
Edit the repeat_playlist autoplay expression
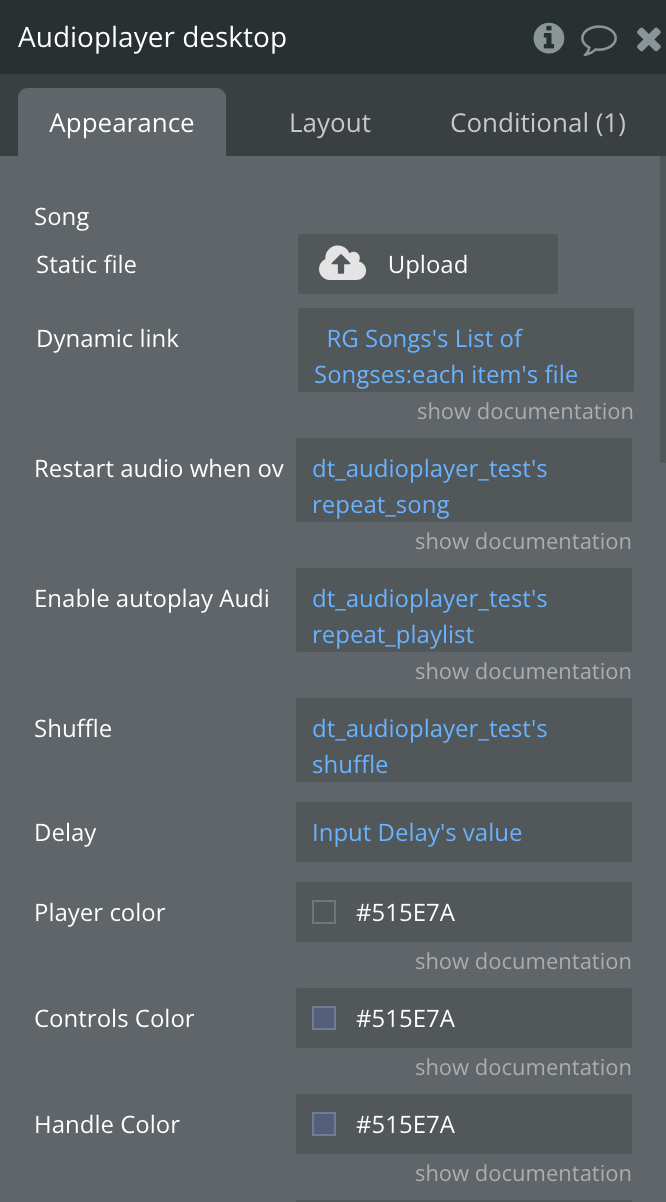[x=464, y=610]
